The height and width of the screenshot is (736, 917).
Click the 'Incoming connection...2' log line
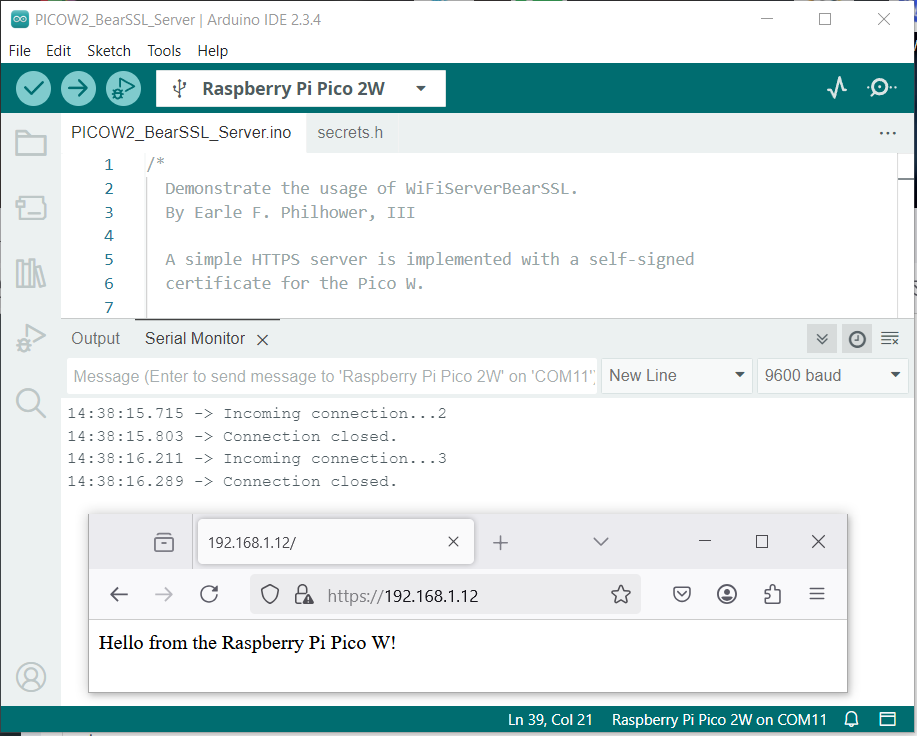257,414
